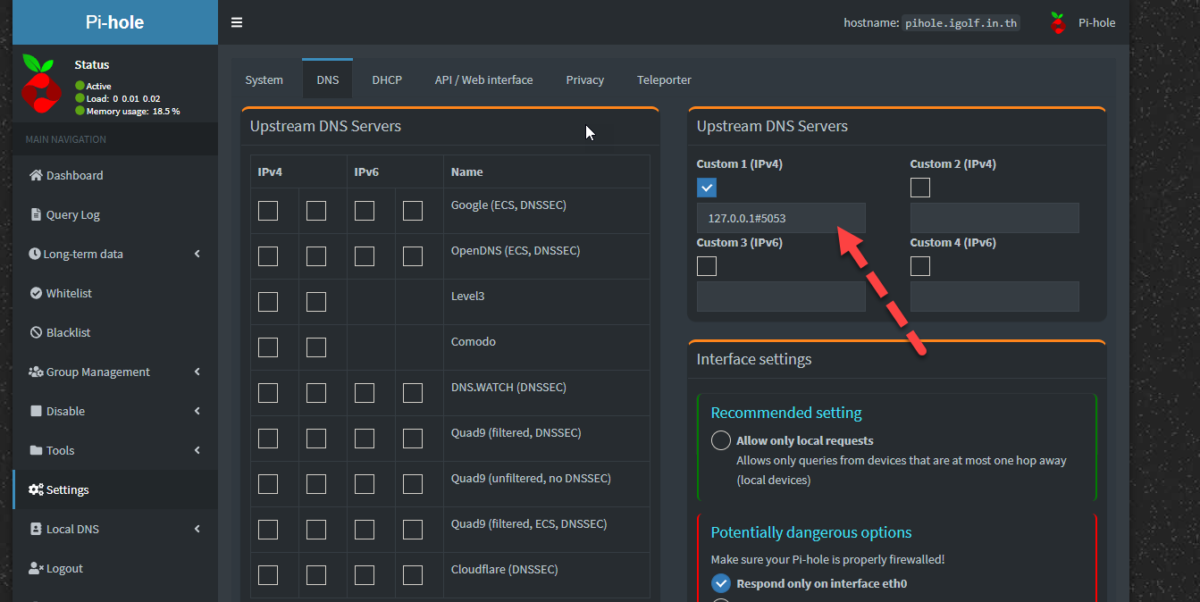Screen dimensions: 1200x602
Task: Expand Group Management submenu arrow
Action: point(197,372)
